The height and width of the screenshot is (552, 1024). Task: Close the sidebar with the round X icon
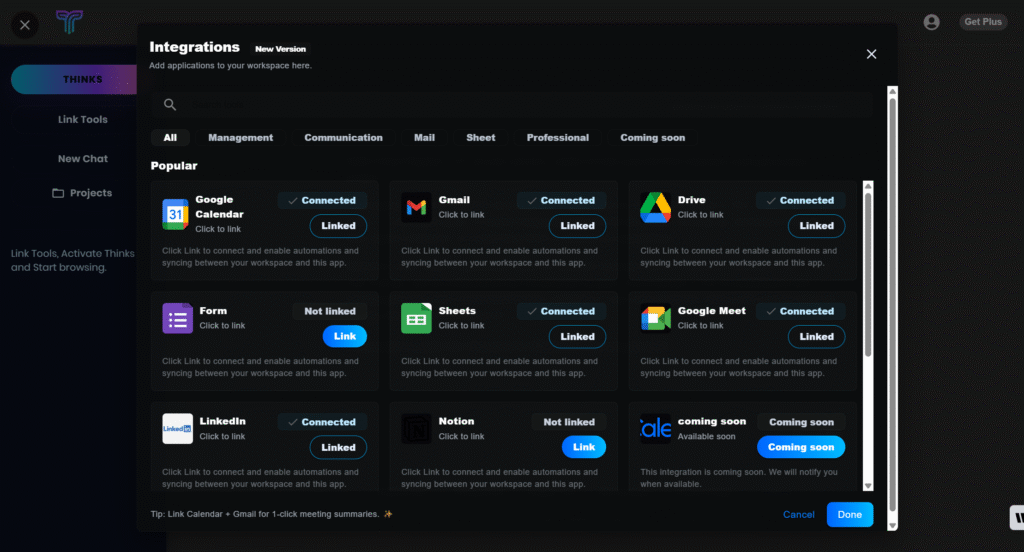coord(25,25)
